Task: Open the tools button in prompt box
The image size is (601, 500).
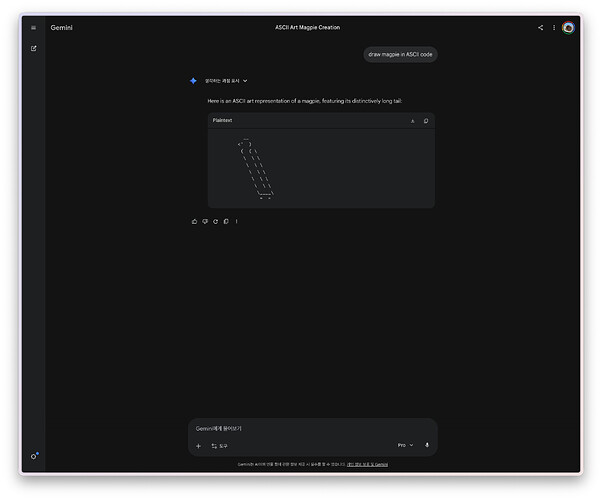Action: [x=219, y=446]
